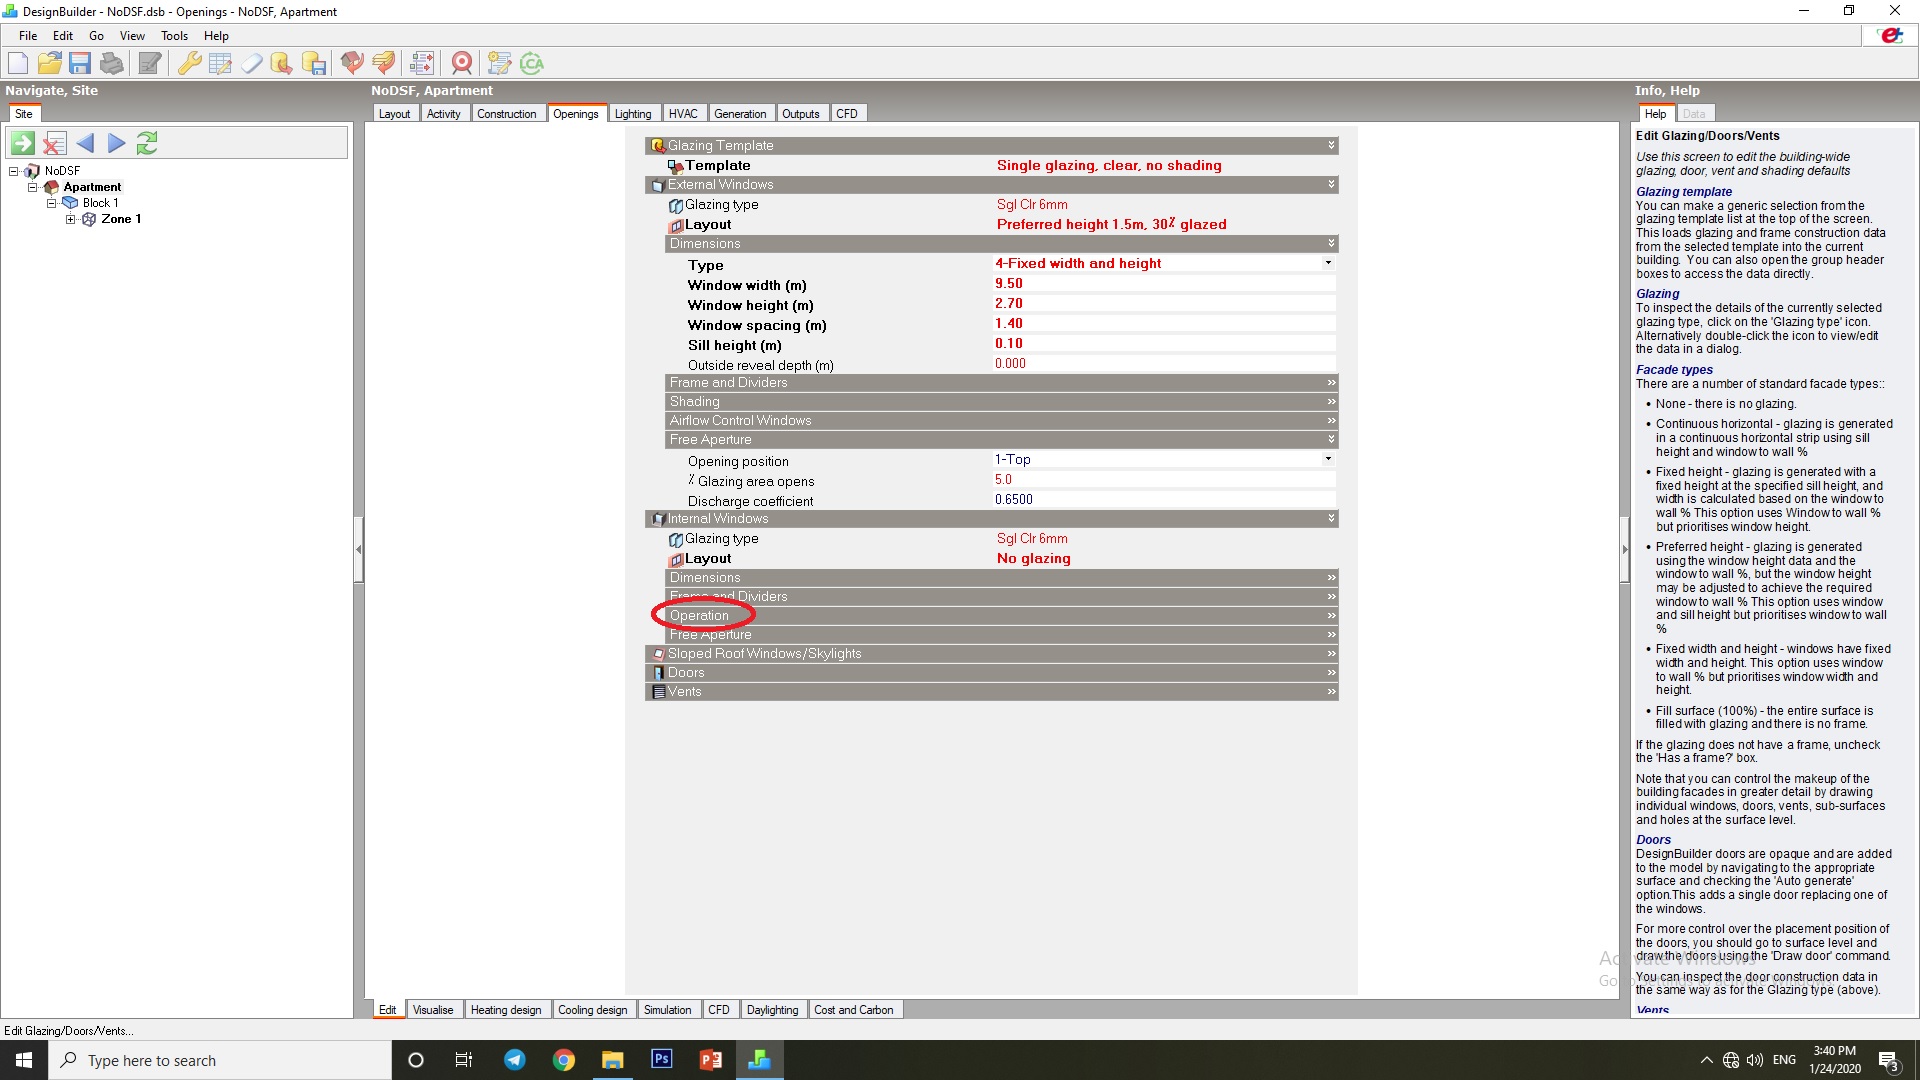Image resolution: width=1920 pixels, height=1080 pixels.
Task: Click the % Glazing area opens field
Action: 1164,480
